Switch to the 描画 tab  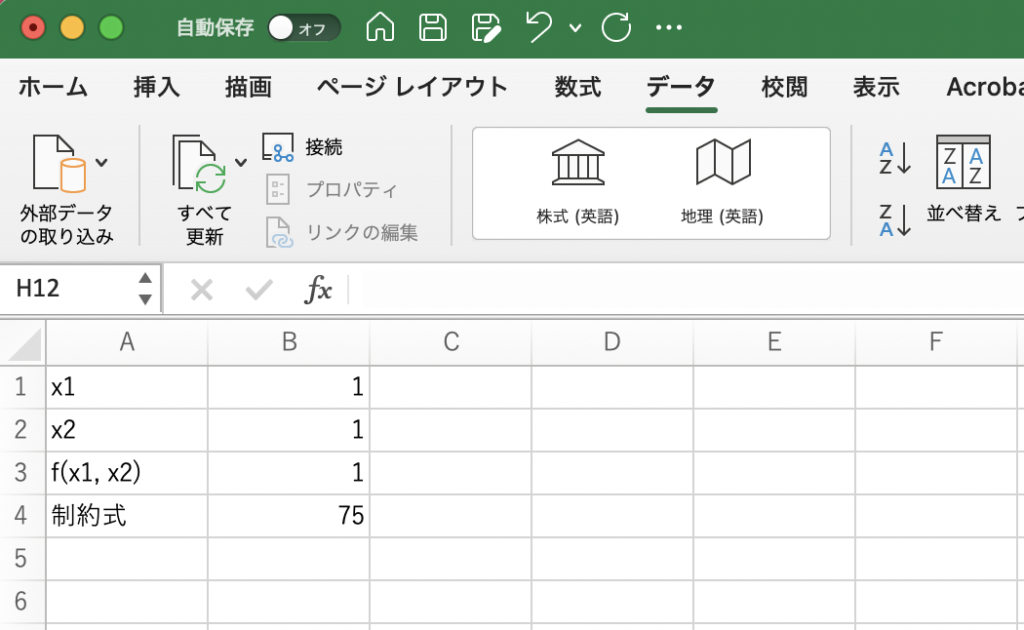[x=248, y=87]
